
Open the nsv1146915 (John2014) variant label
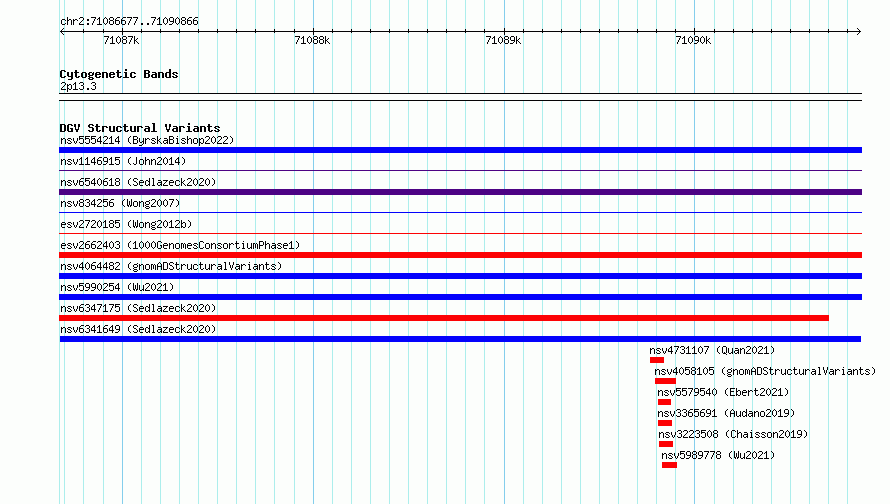pyautogui.click(x=123, y=161)
